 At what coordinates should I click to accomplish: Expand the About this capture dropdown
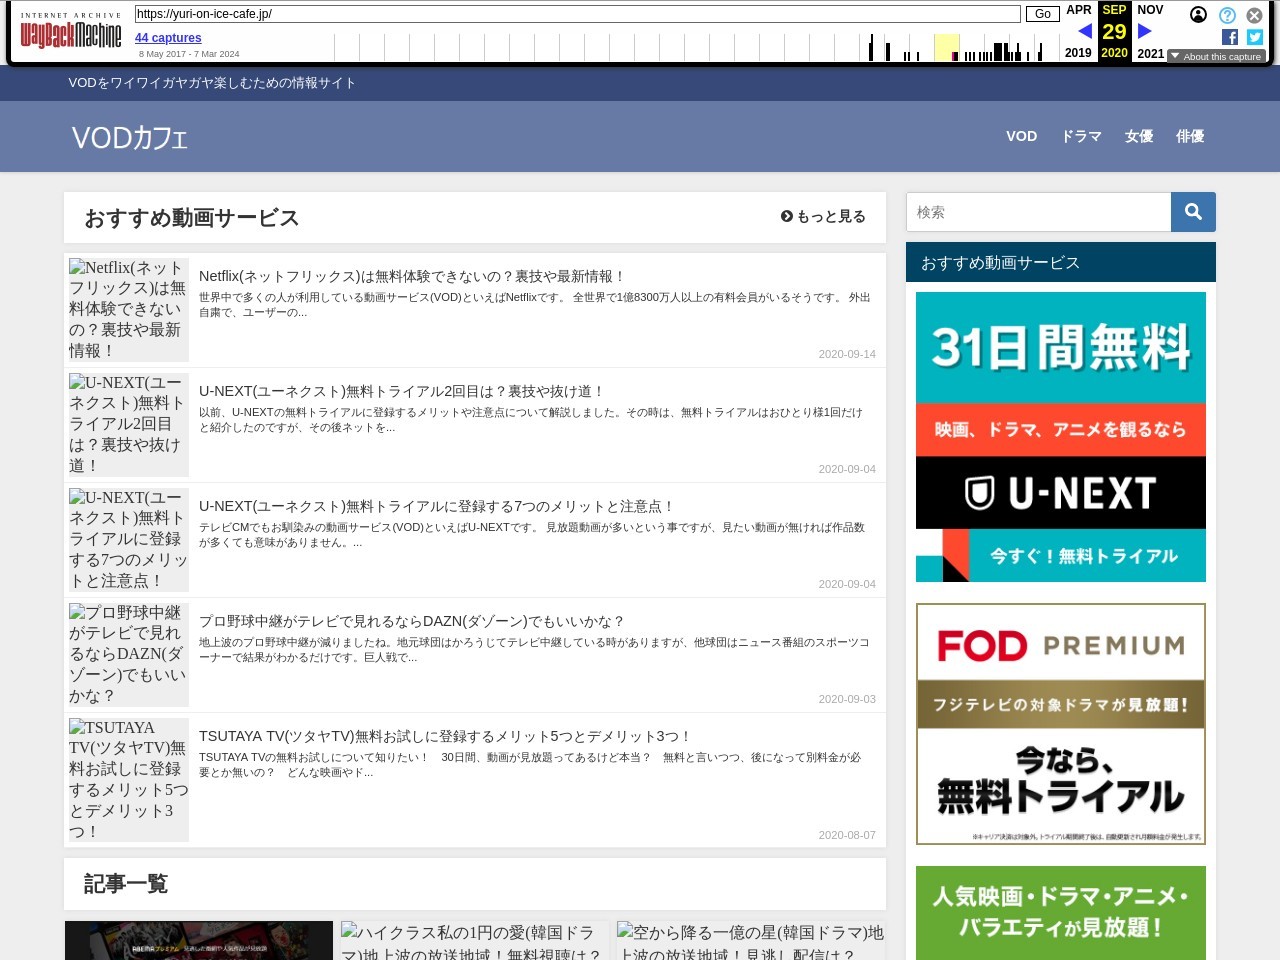tap(1216, 57)
